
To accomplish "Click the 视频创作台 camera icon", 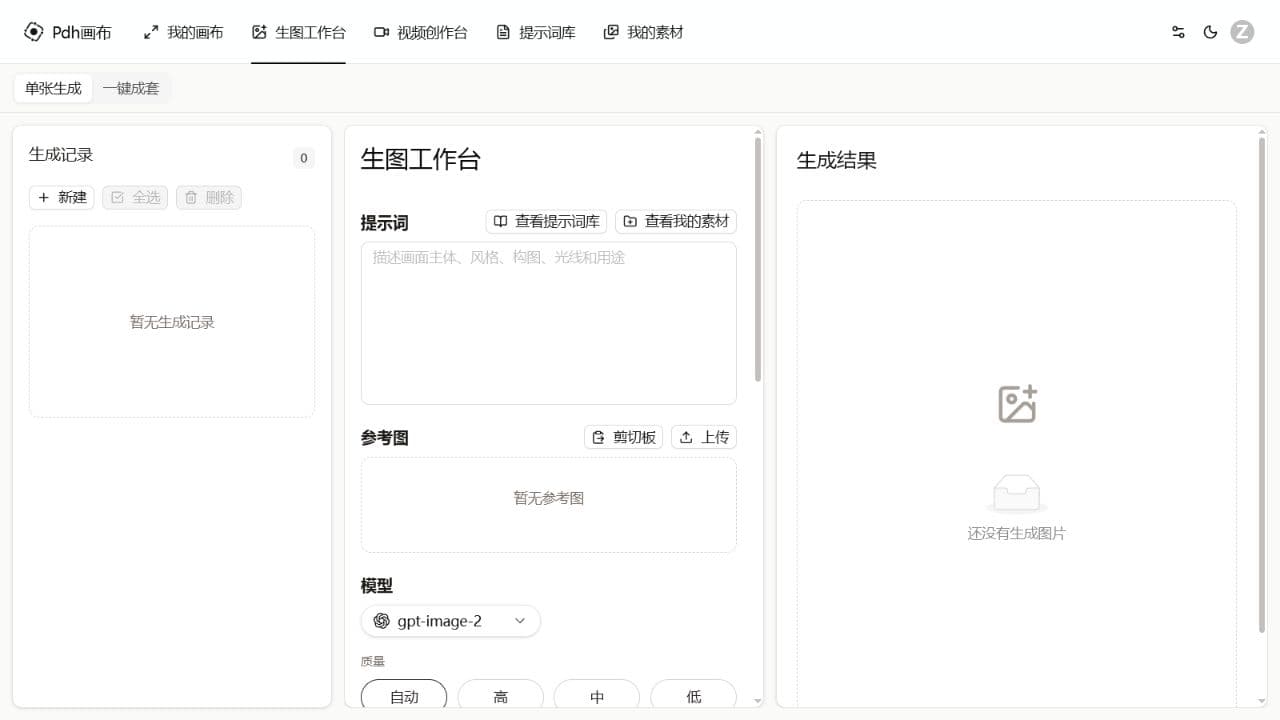I will click(381, 32).
